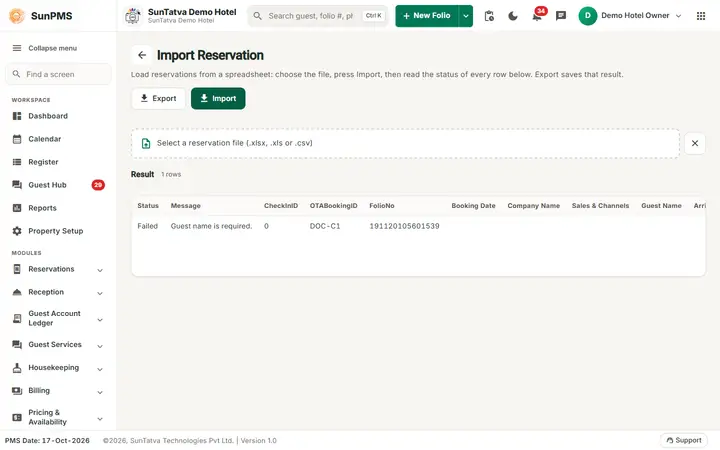Screen dimensions: 720x450
Task: Click the Reservations module icon
Action: point(17,269)
